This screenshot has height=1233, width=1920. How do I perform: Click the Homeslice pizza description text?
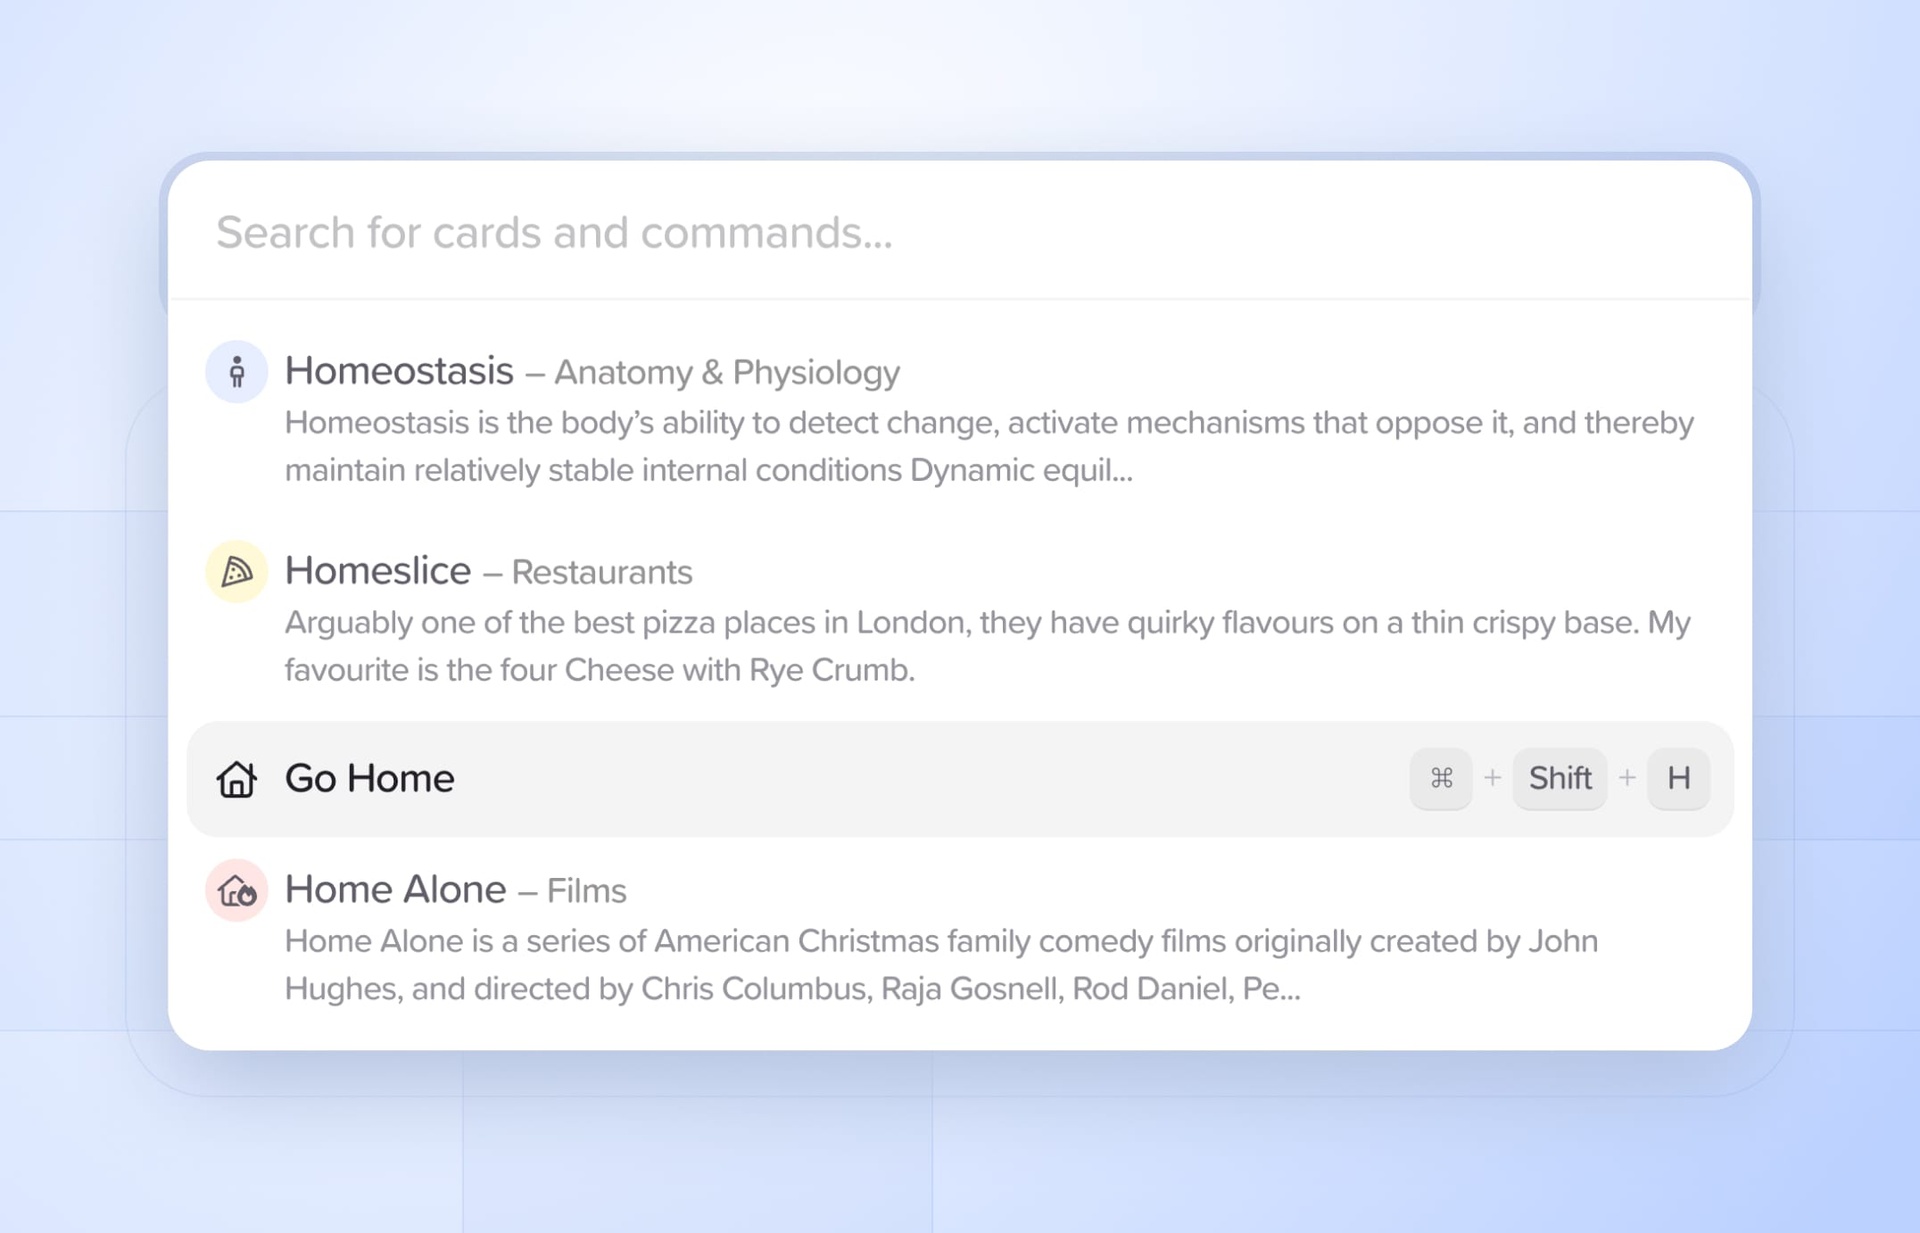tap(986, 646)
